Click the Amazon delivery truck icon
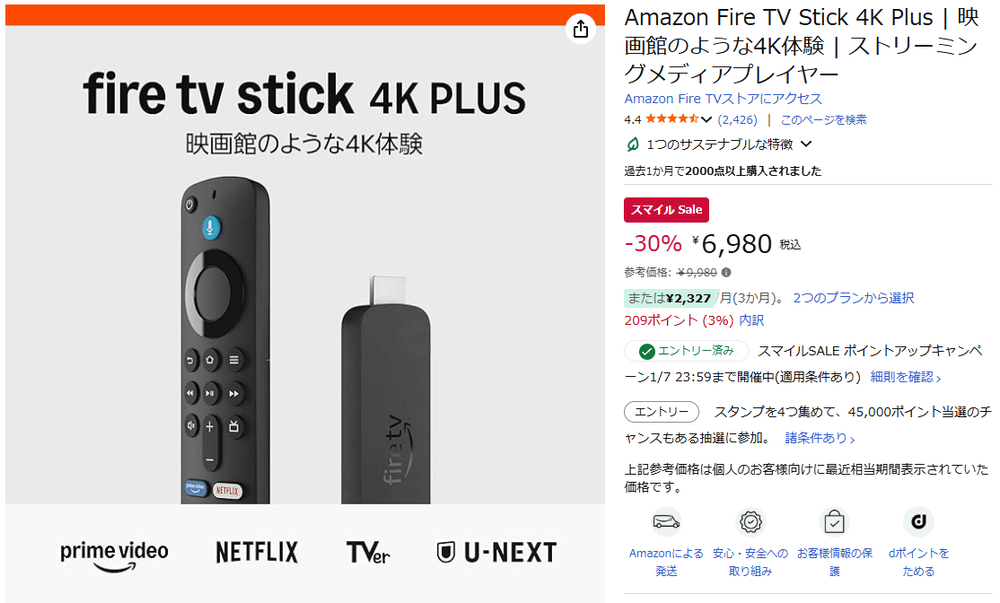Image resolution: width=1000 pixels, height=603 pixels. click(666, 523)
